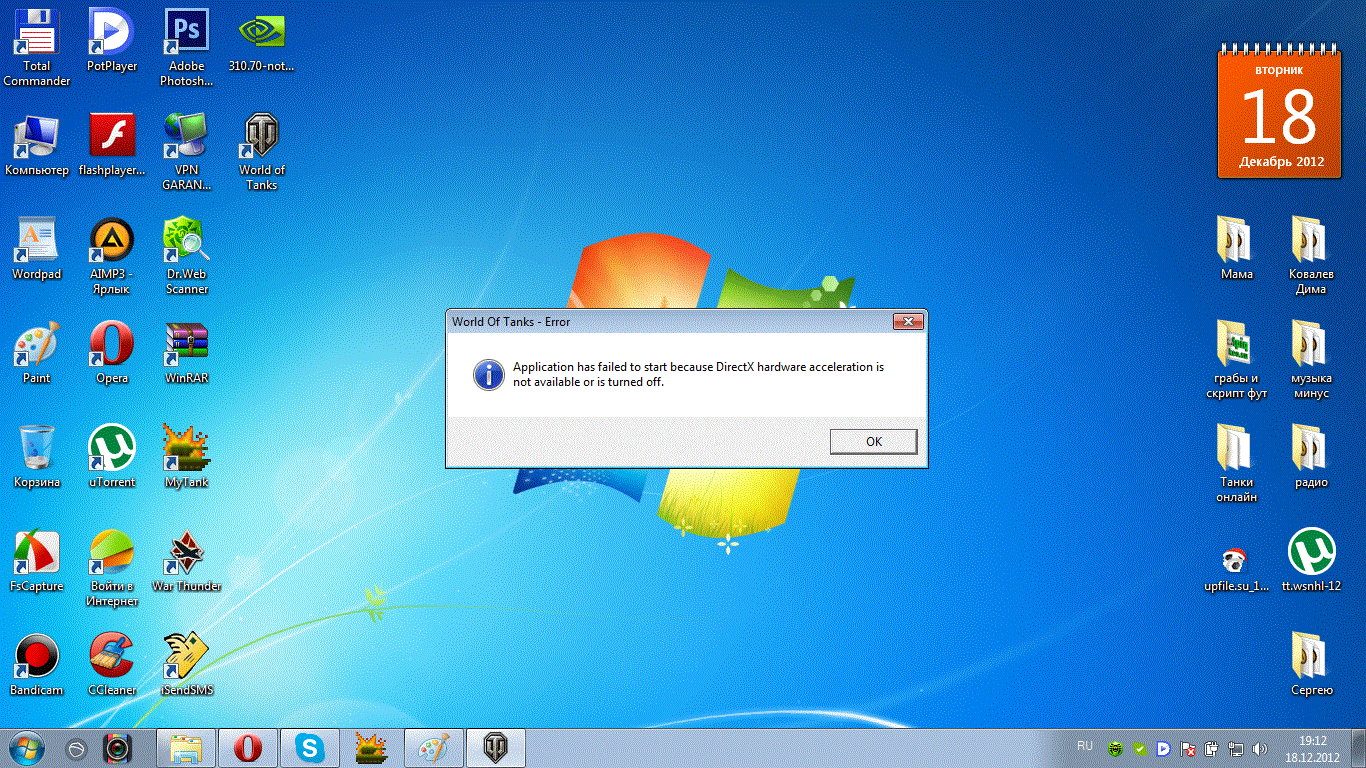
Task: Switch to Opera in the taskbar
Action: (248, 748)
